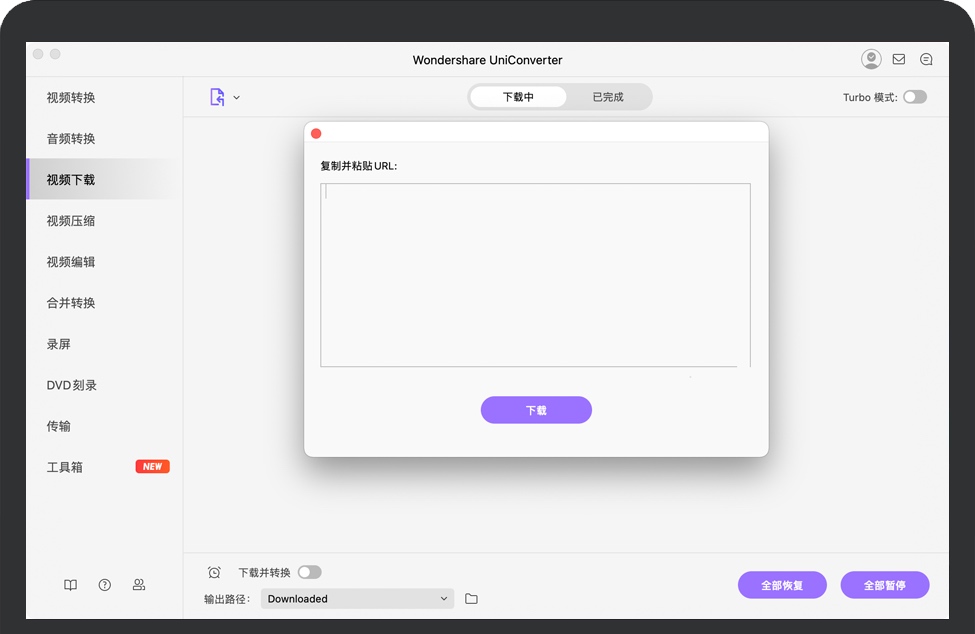Image resolution: width=975 pixels, height=634 pixels.
Task: Open the mail messages icon
Action: 899,60
